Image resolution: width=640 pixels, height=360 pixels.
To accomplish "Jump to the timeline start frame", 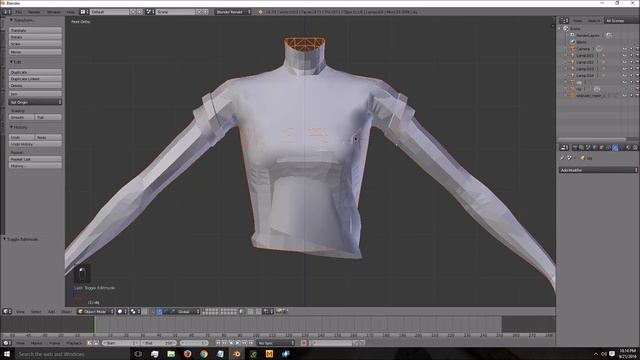I will tap(218, 343).
